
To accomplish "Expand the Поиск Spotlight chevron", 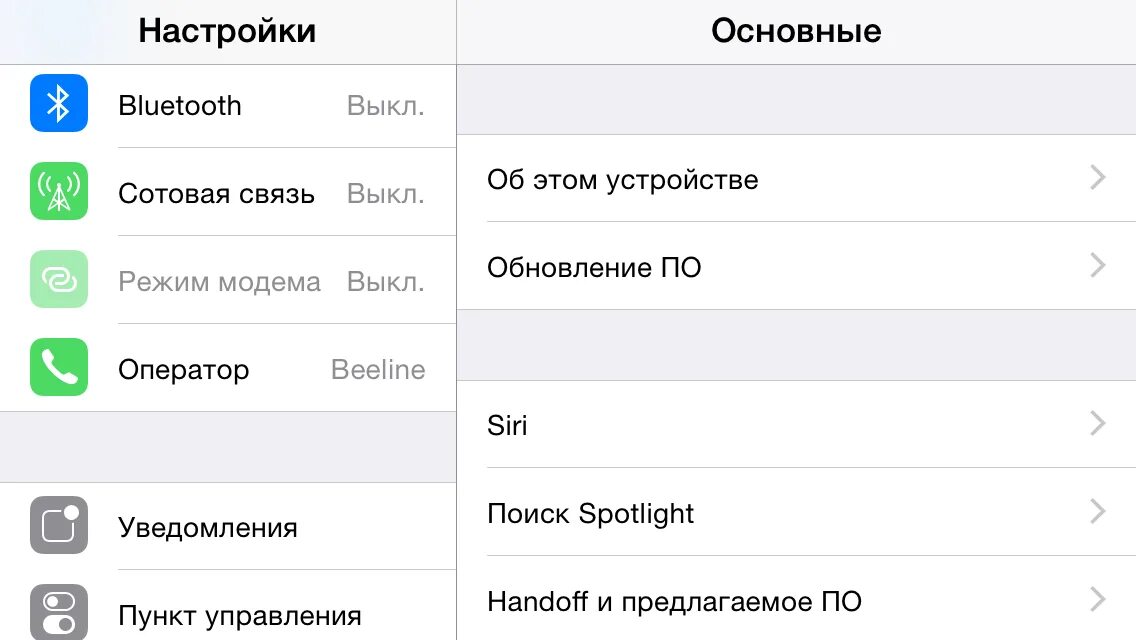I will click(x=1098, y=512).
